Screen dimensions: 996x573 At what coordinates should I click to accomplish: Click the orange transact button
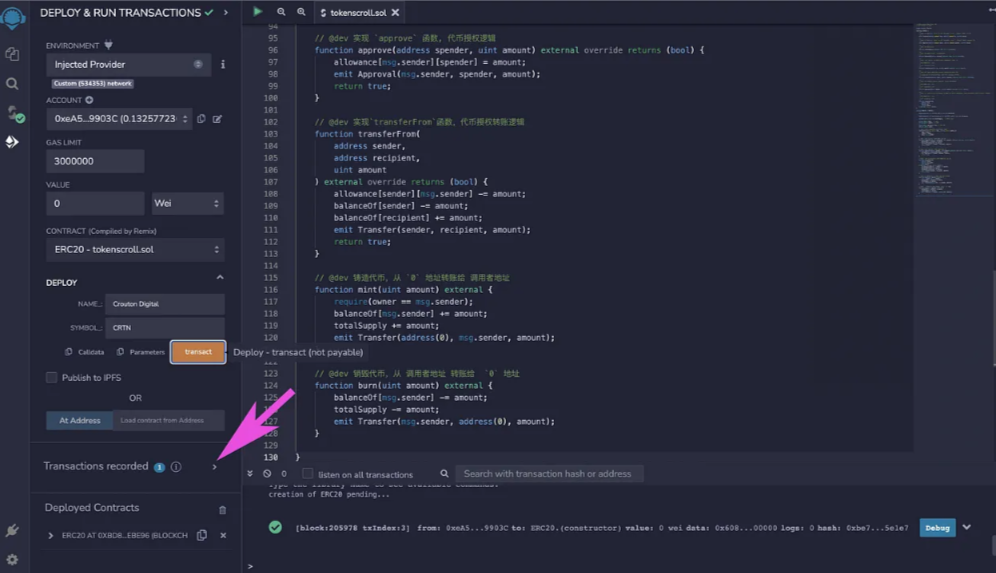click(x=198, y=352)
